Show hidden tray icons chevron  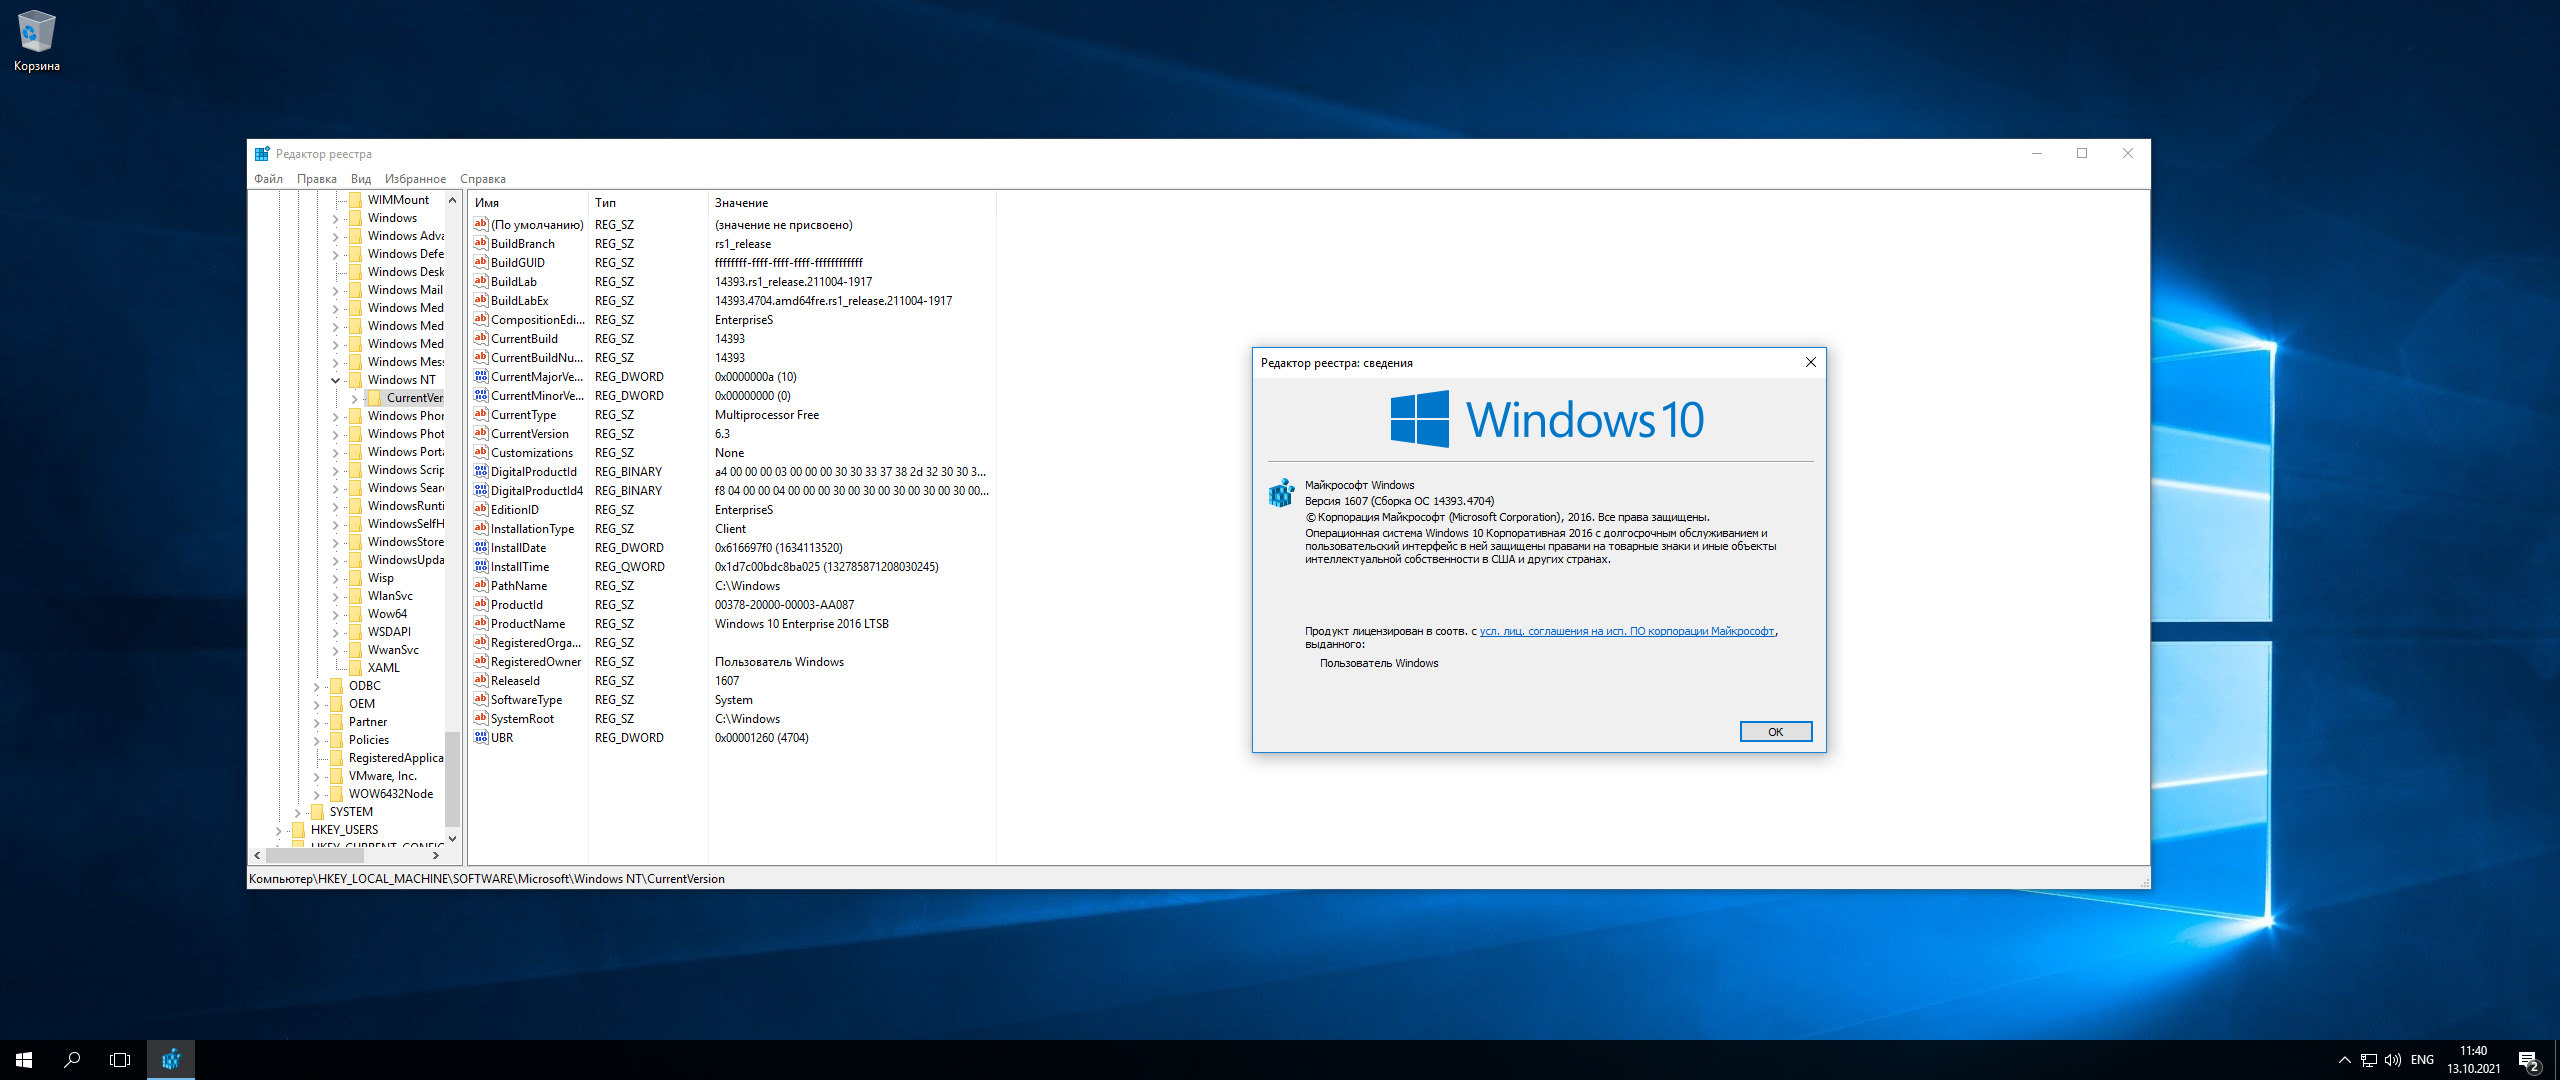[x=2345, y=1060]
